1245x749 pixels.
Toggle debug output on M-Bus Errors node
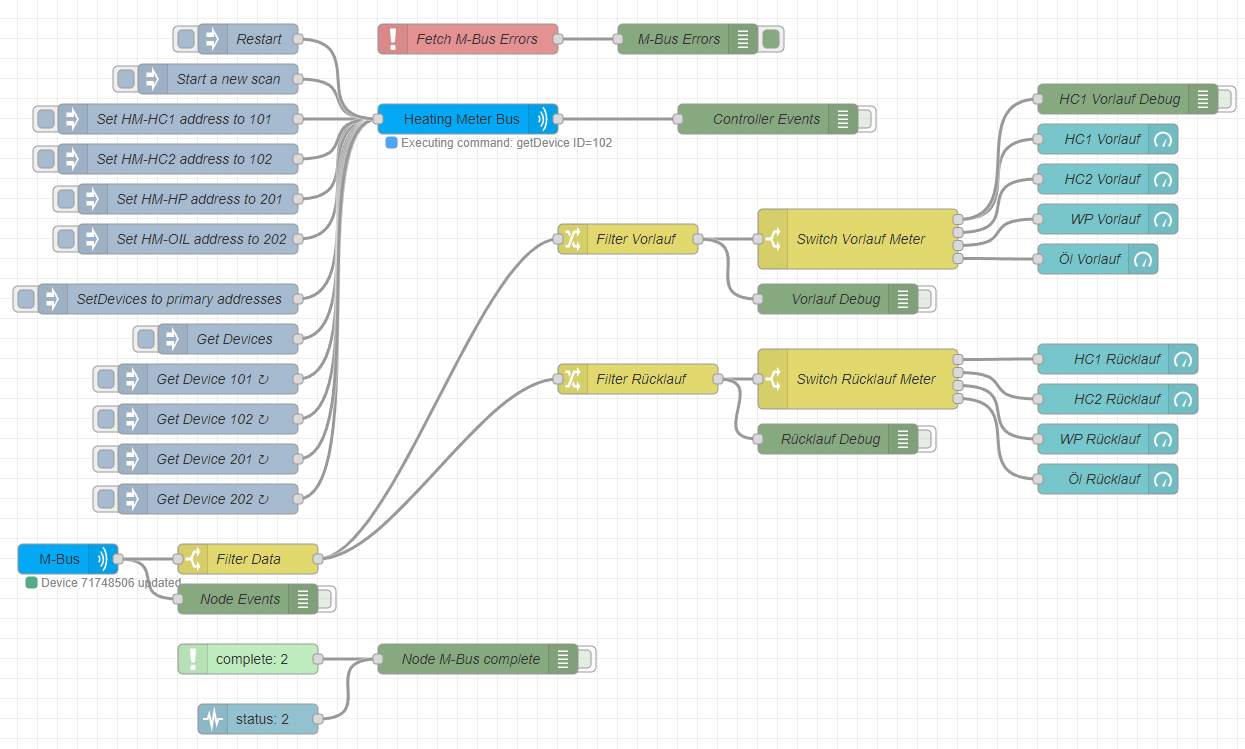tap(770, 39)
